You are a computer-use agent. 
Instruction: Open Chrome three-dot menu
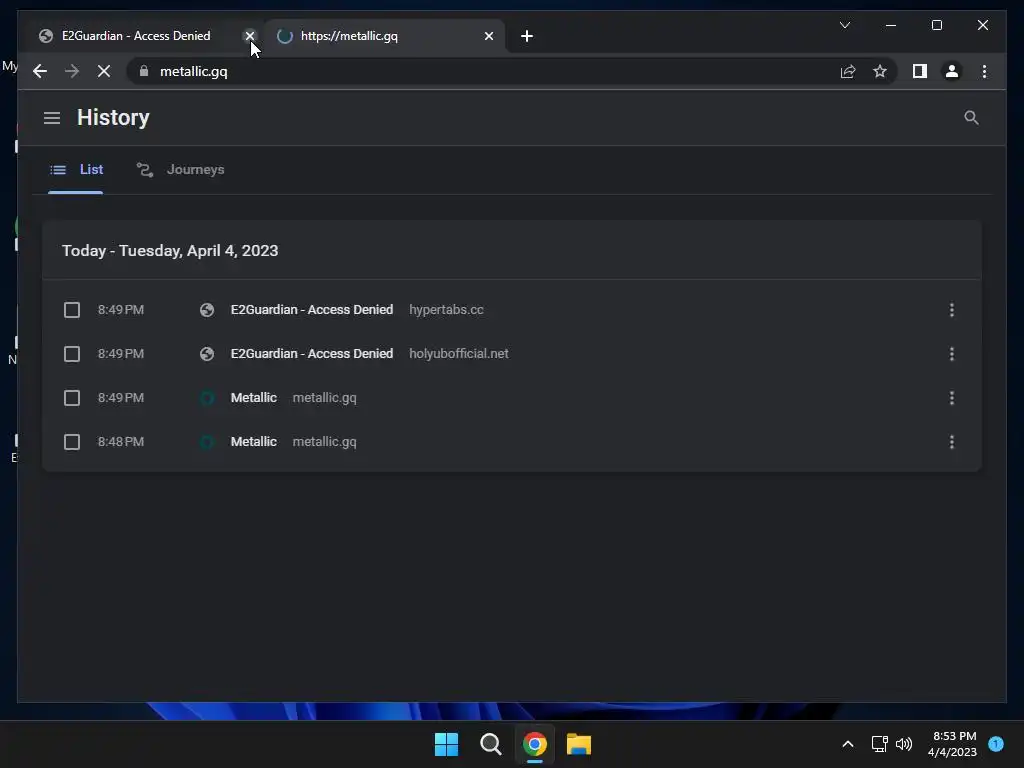pyautogui.click(x=984, y=71)
